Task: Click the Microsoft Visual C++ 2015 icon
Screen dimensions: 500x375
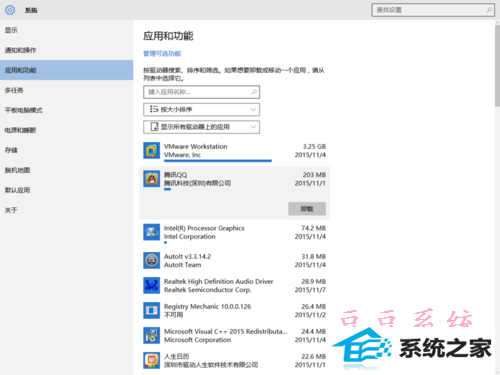Action: click(151, 335)
